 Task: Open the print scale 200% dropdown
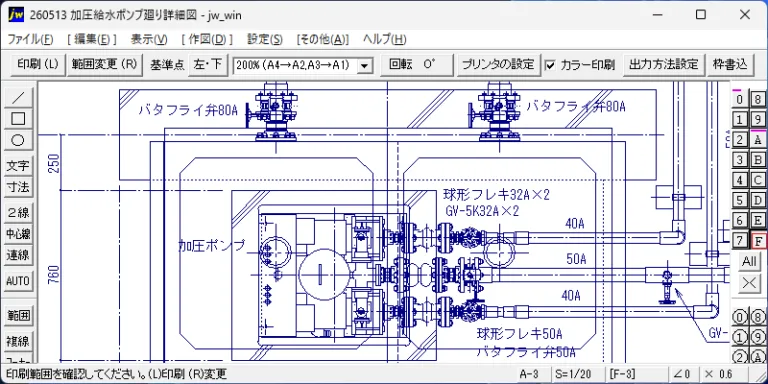pos(364,65)
